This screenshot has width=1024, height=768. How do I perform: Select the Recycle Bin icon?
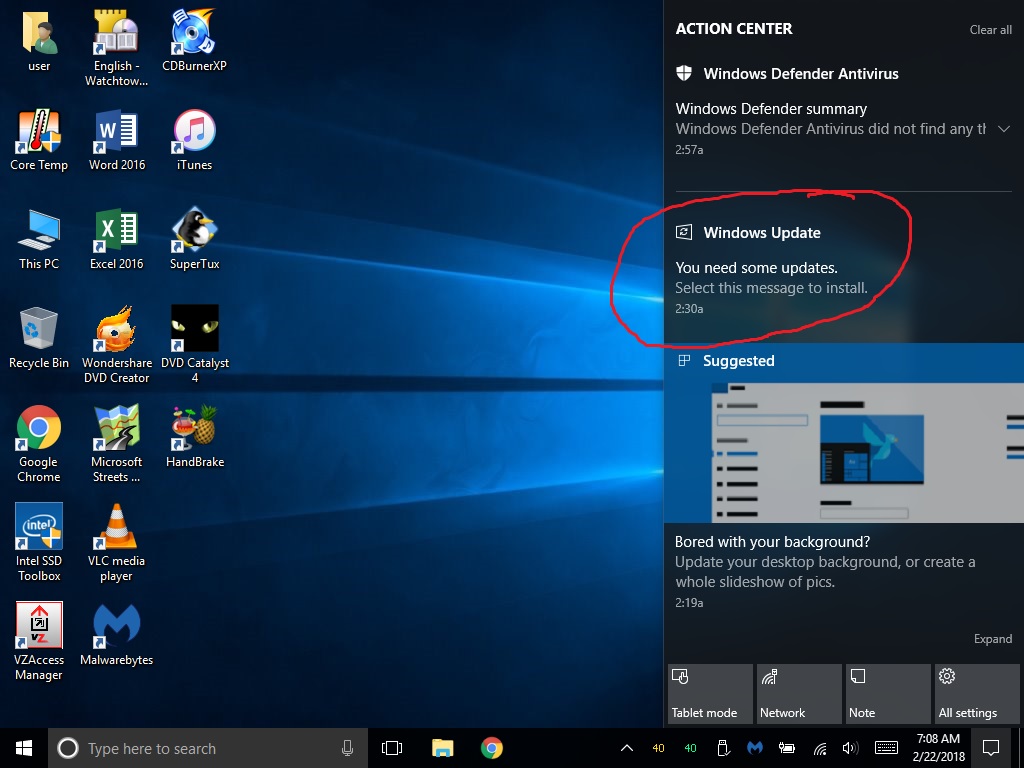(x=39, y=338)
